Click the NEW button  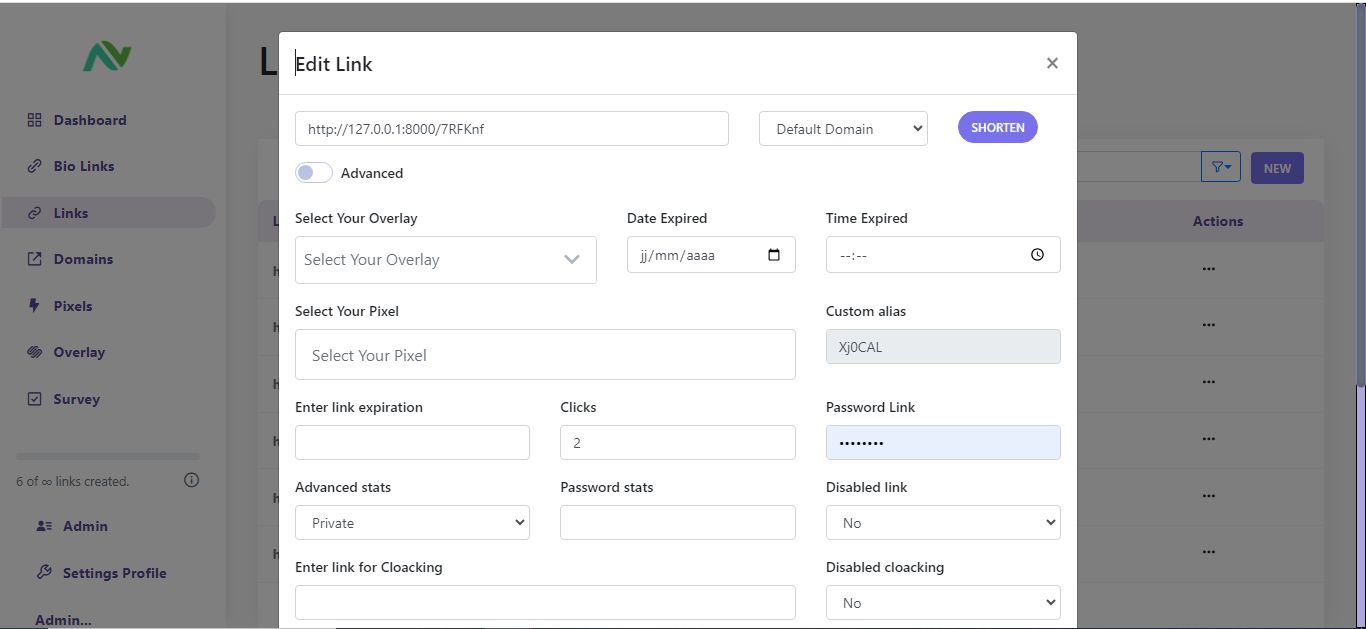coord(1277,168)
